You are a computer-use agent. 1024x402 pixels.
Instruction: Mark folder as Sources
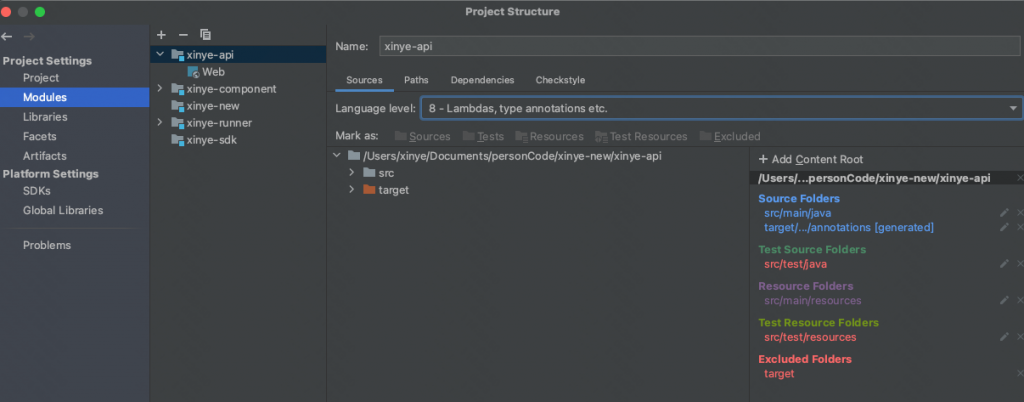[422, 136]
